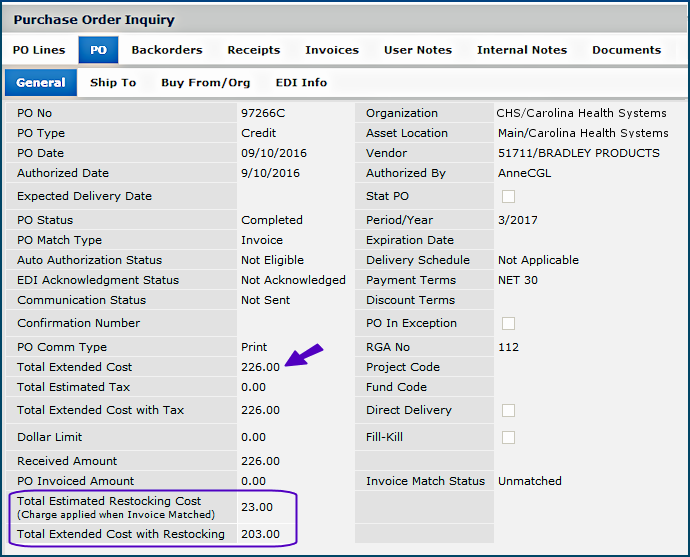Open the Ship To sub-tab
The width and height of the screenshot is (690, 557).
(x=113, y=83)
